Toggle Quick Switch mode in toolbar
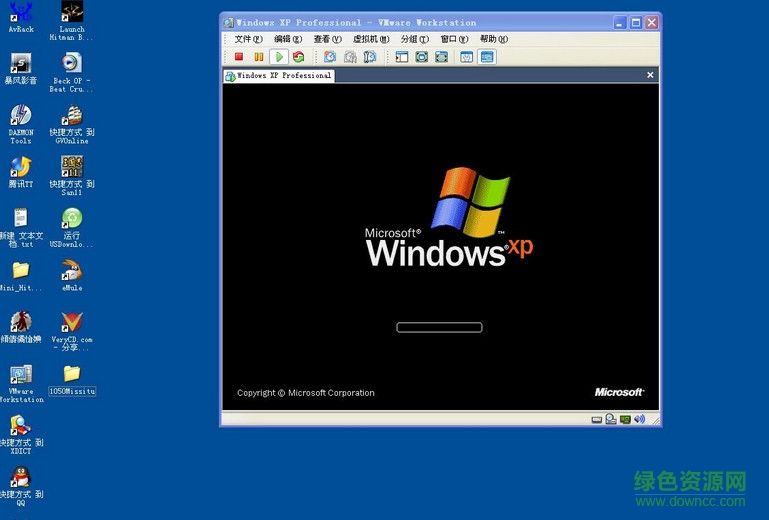The image size is (769, 520). coord(441,57)
